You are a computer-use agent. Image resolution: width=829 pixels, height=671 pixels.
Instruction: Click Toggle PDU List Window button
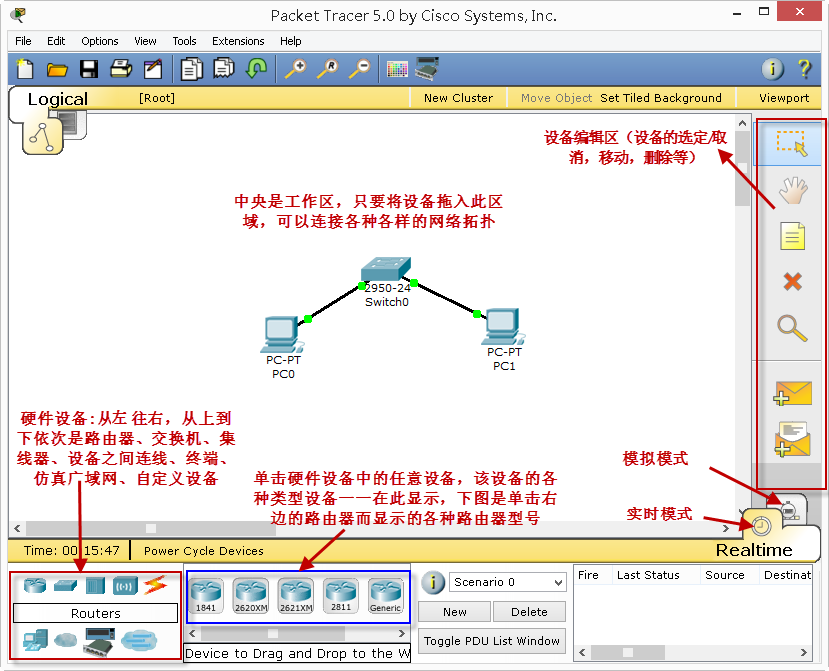492,641
